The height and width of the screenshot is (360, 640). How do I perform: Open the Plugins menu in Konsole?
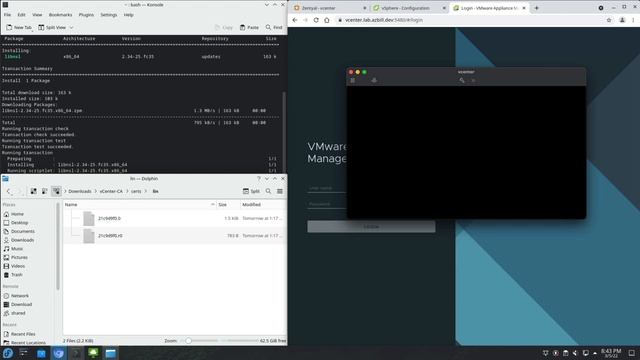click(86, 15)
